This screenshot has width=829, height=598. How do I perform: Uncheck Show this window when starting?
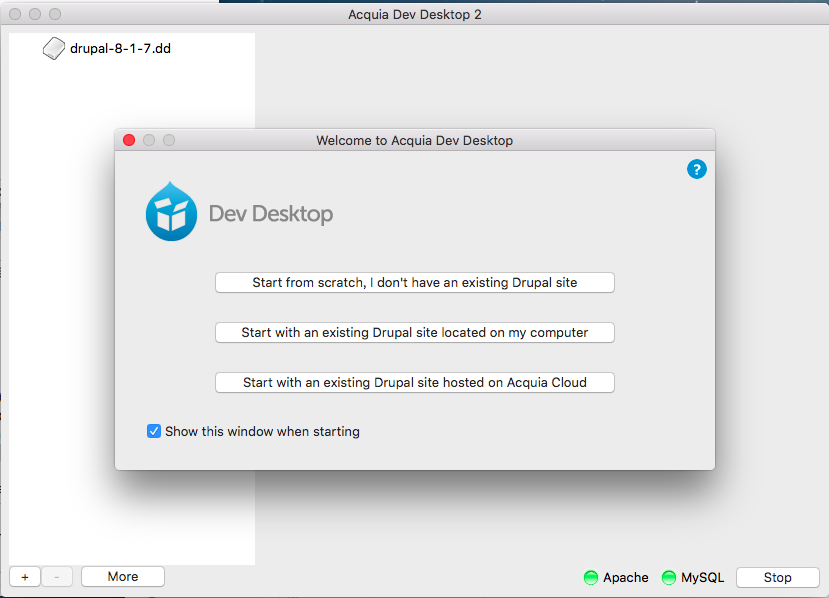[154, 431]
